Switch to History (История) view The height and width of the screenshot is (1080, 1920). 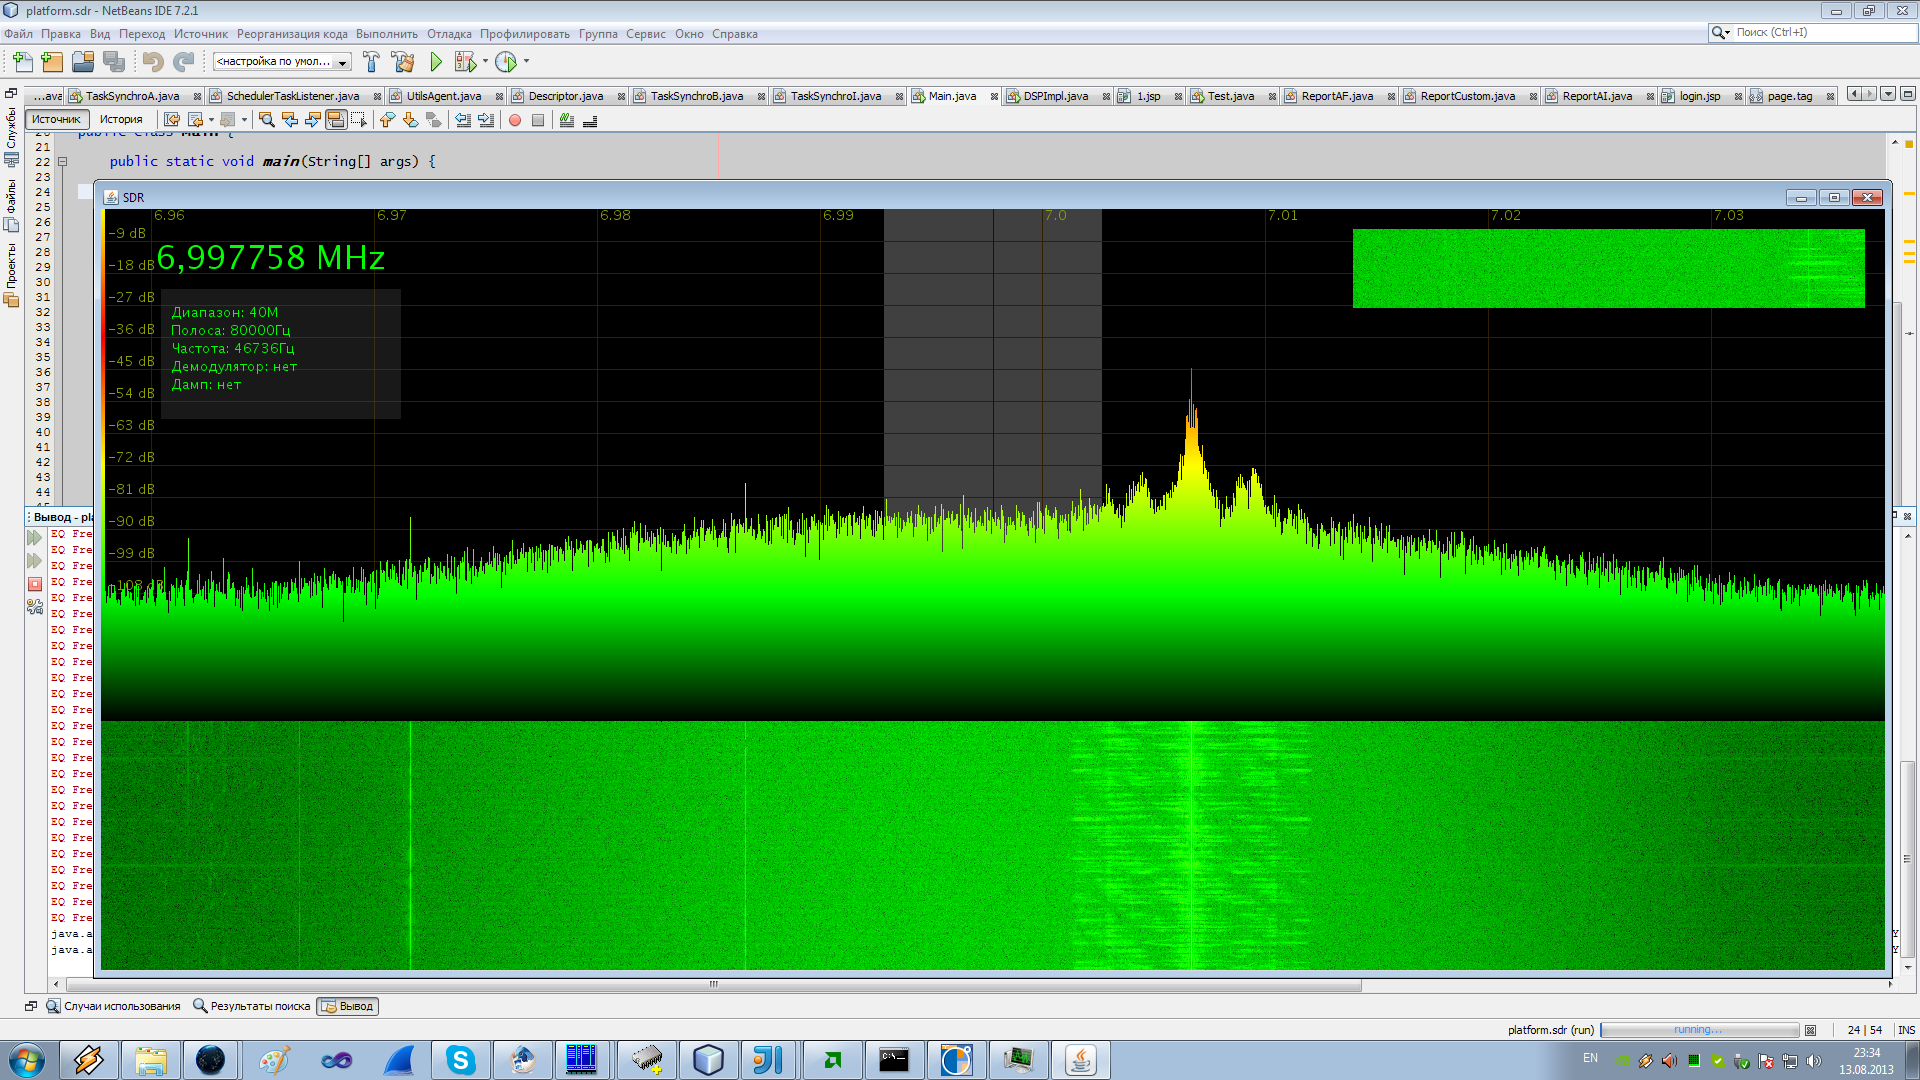point(121,119)
